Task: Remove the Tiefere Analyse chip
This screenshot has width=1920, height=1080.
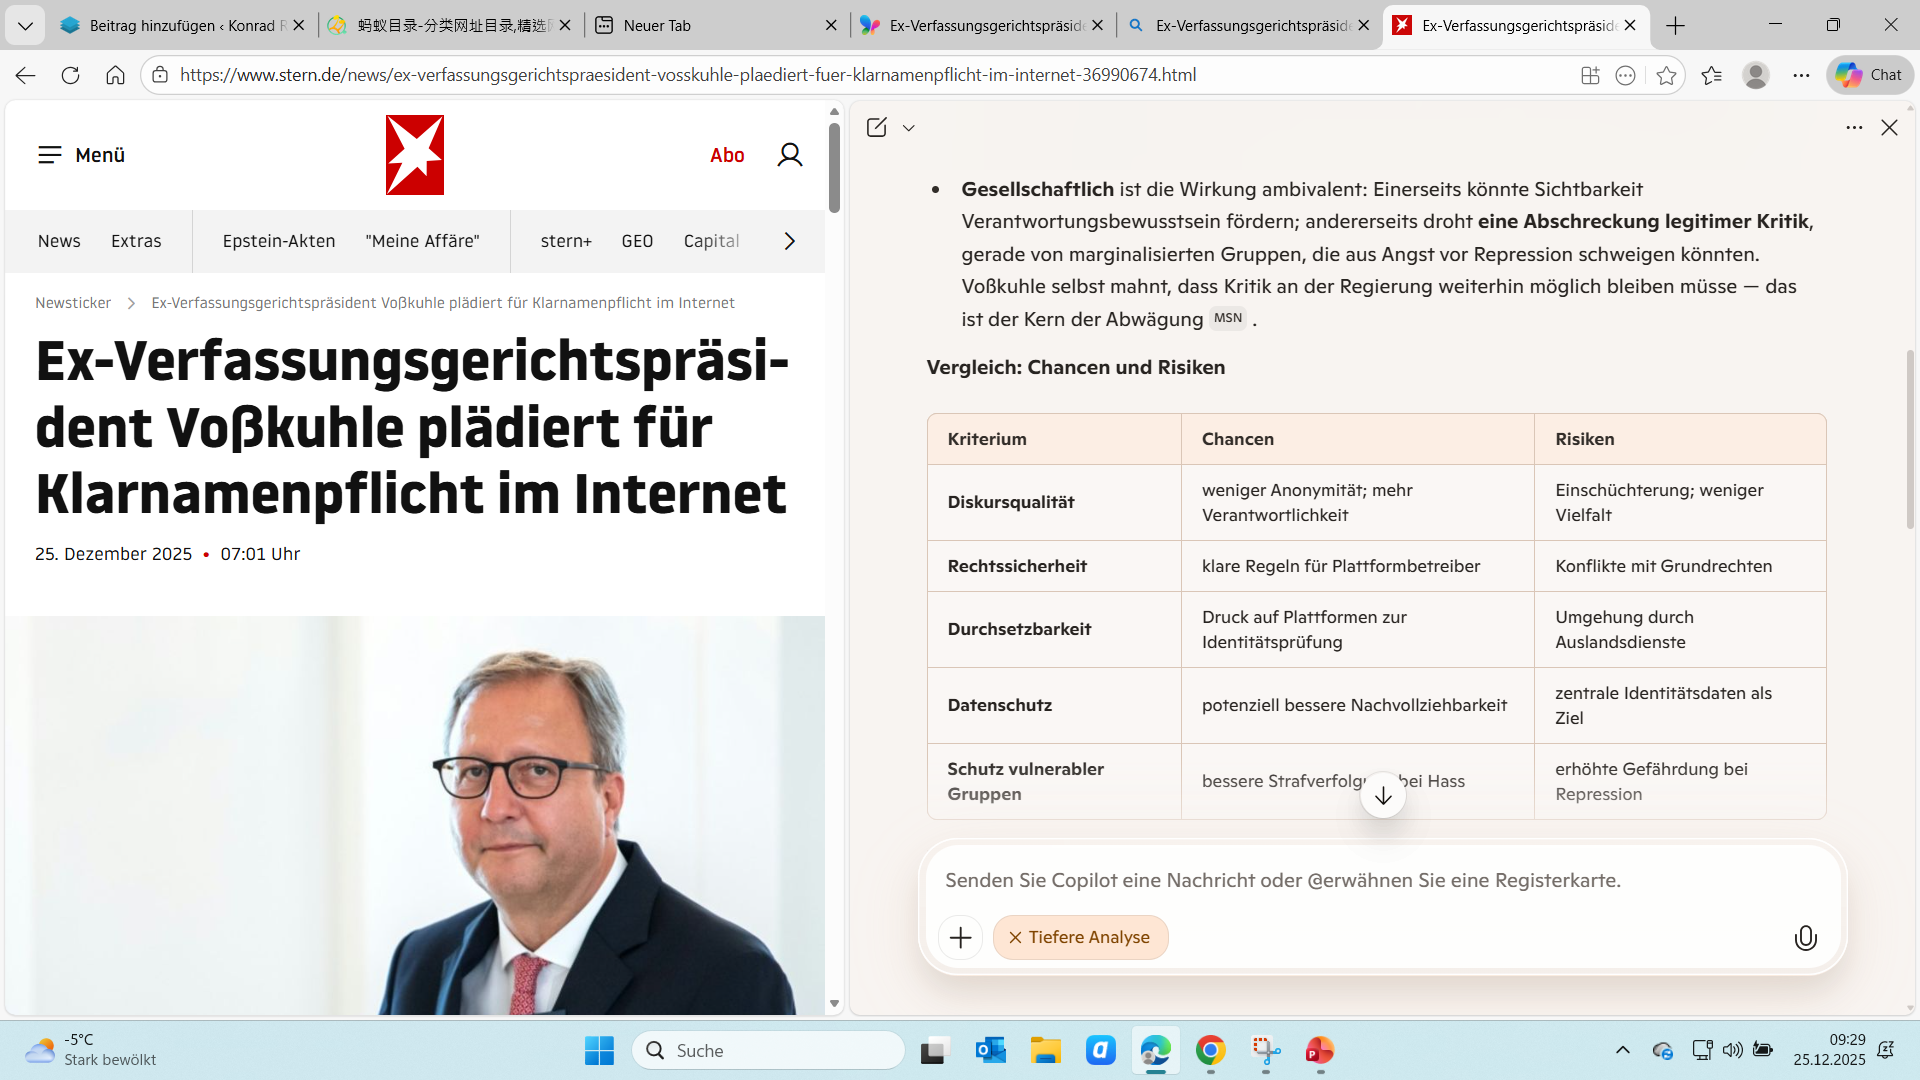Action: (1015, 938)
